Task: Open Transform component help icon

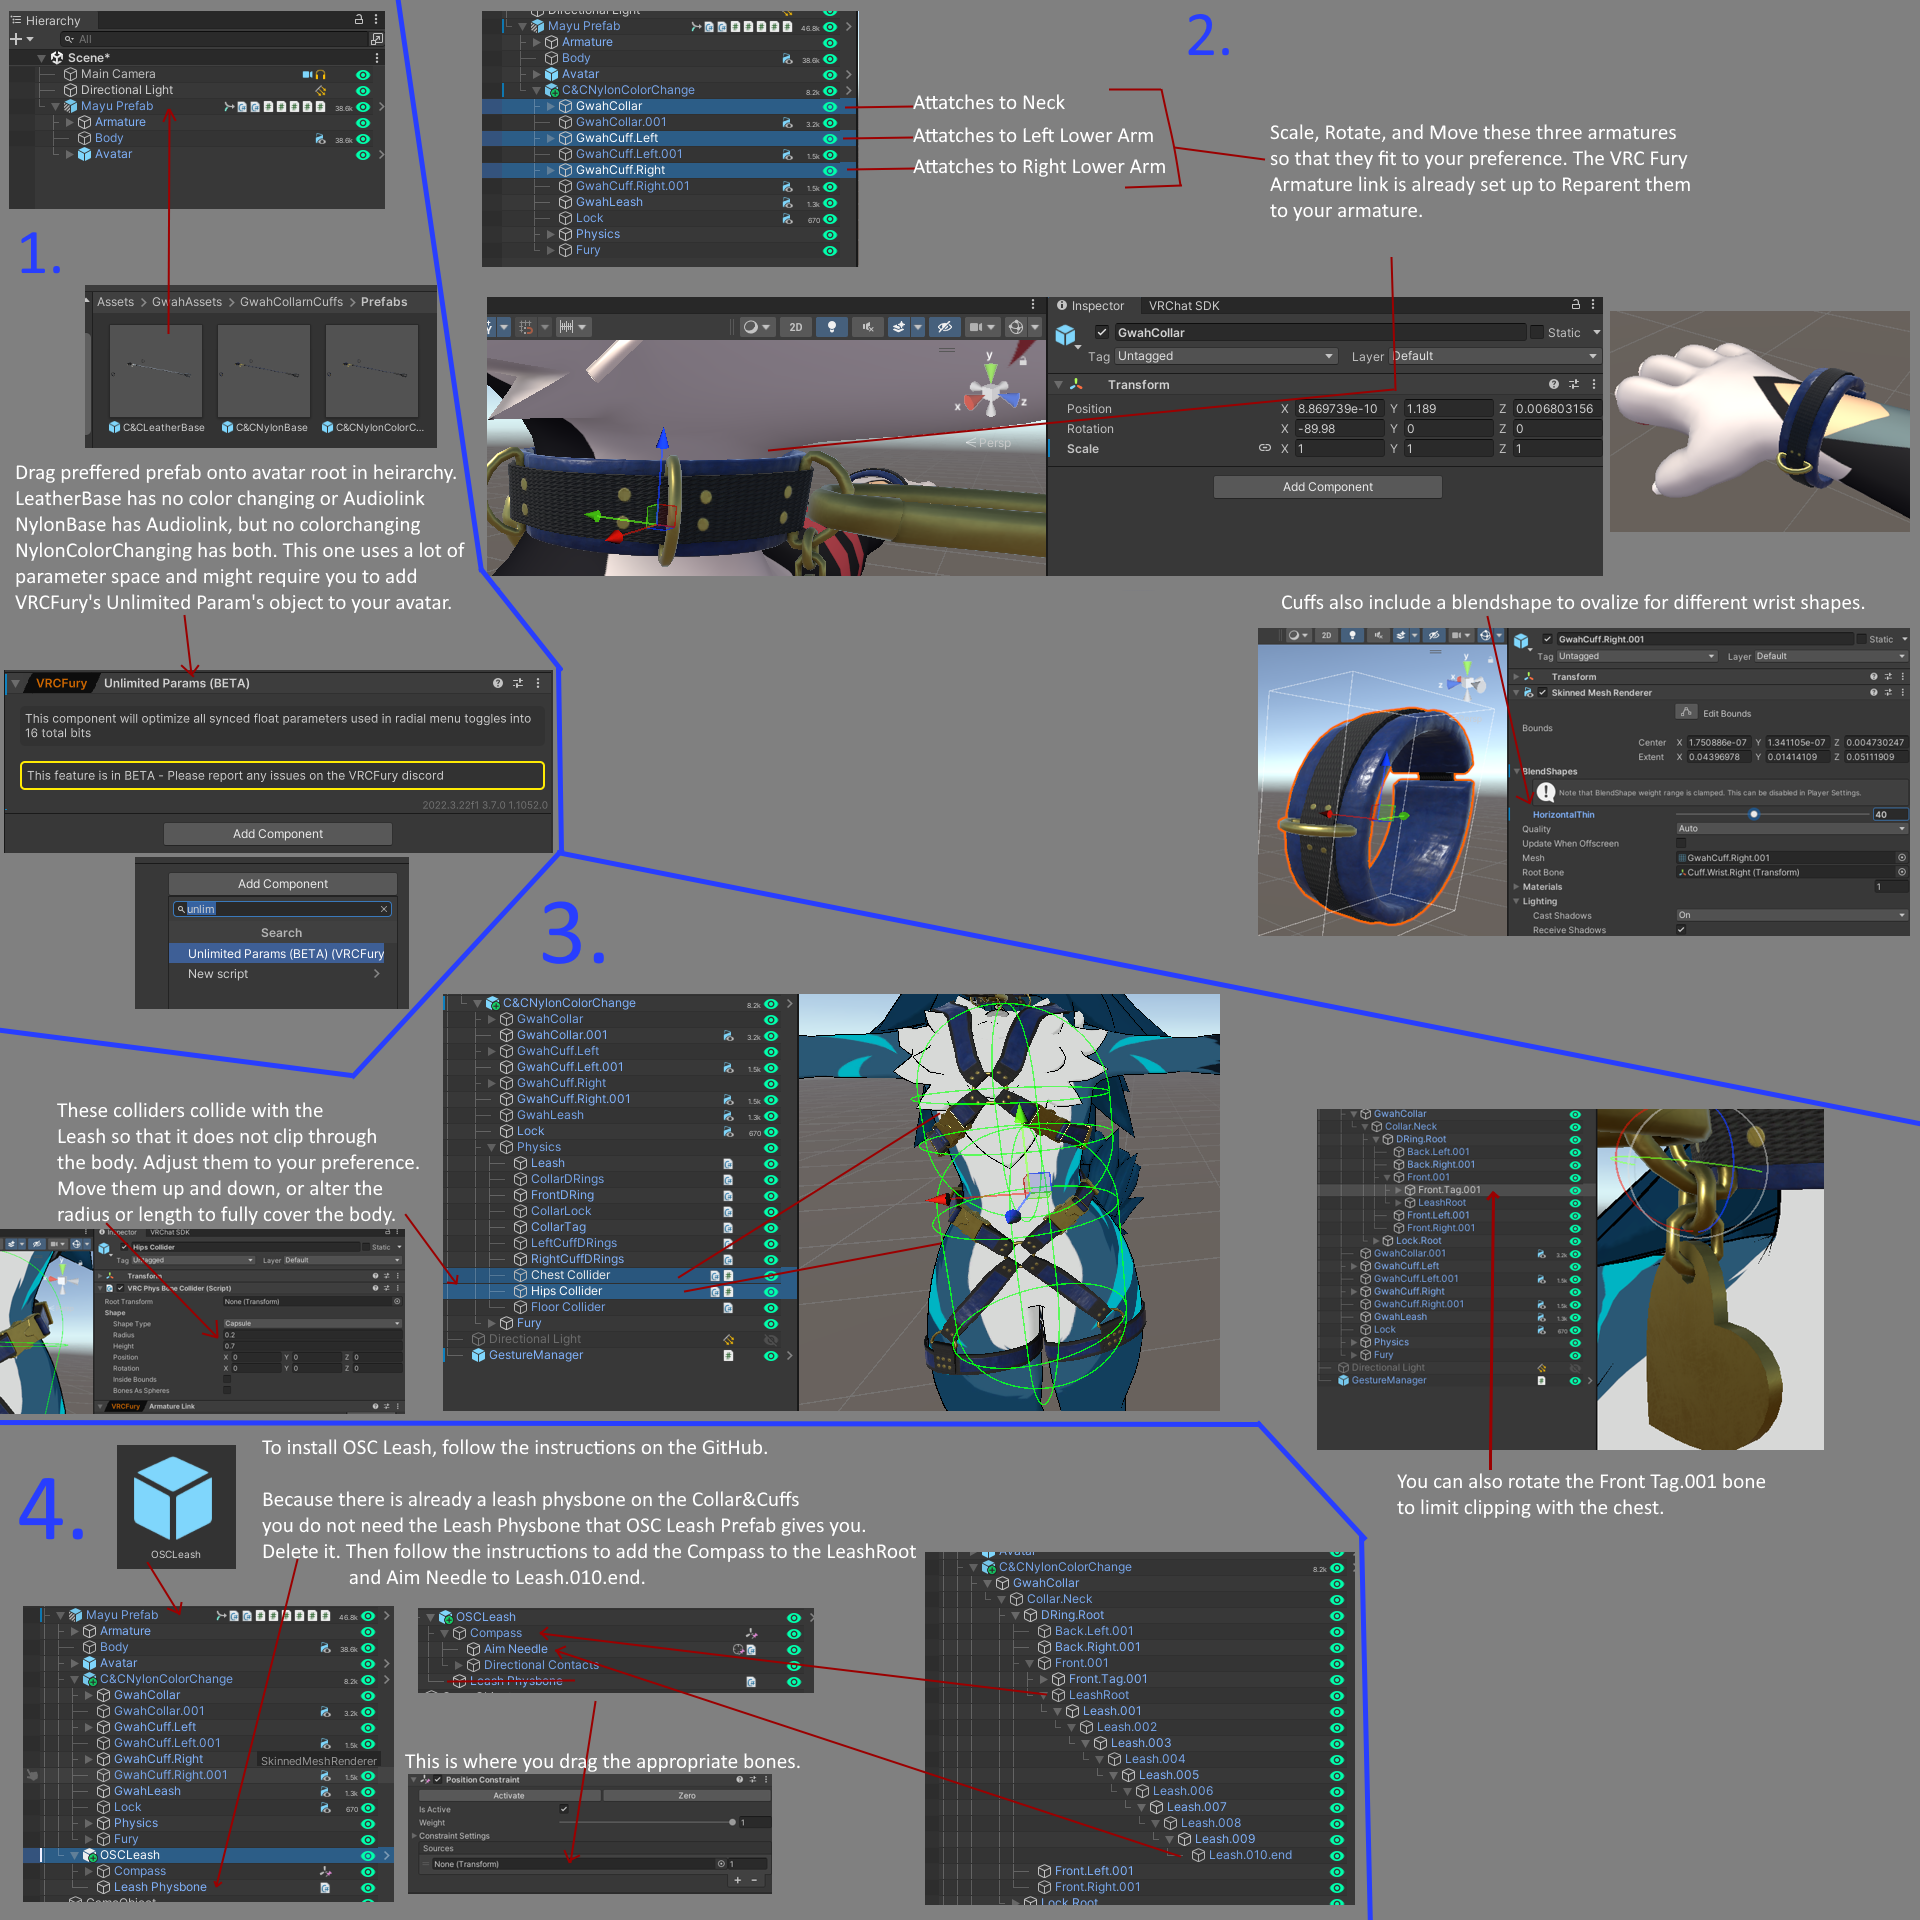Action: click(x=1554, y=384)
